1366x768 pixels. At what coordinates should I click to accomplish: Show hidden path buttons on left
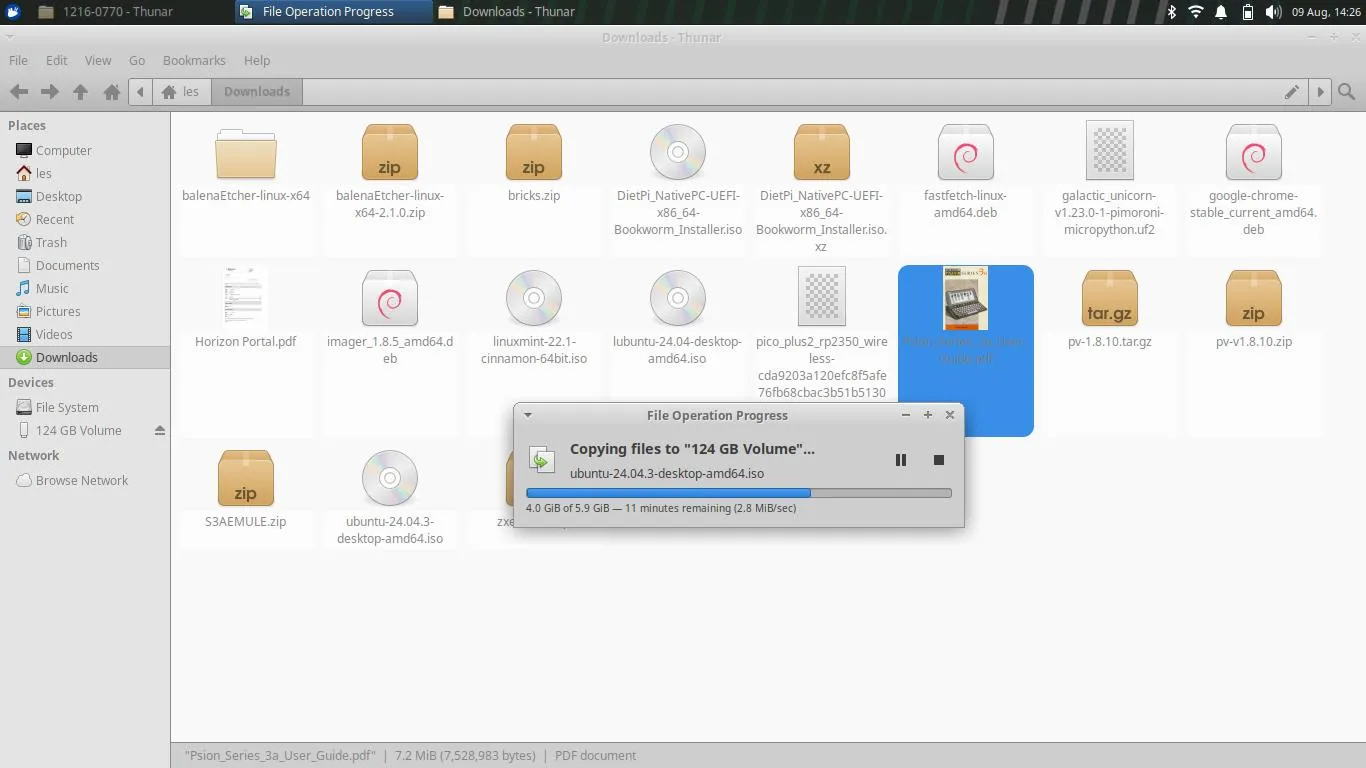[x=140, y=92]
